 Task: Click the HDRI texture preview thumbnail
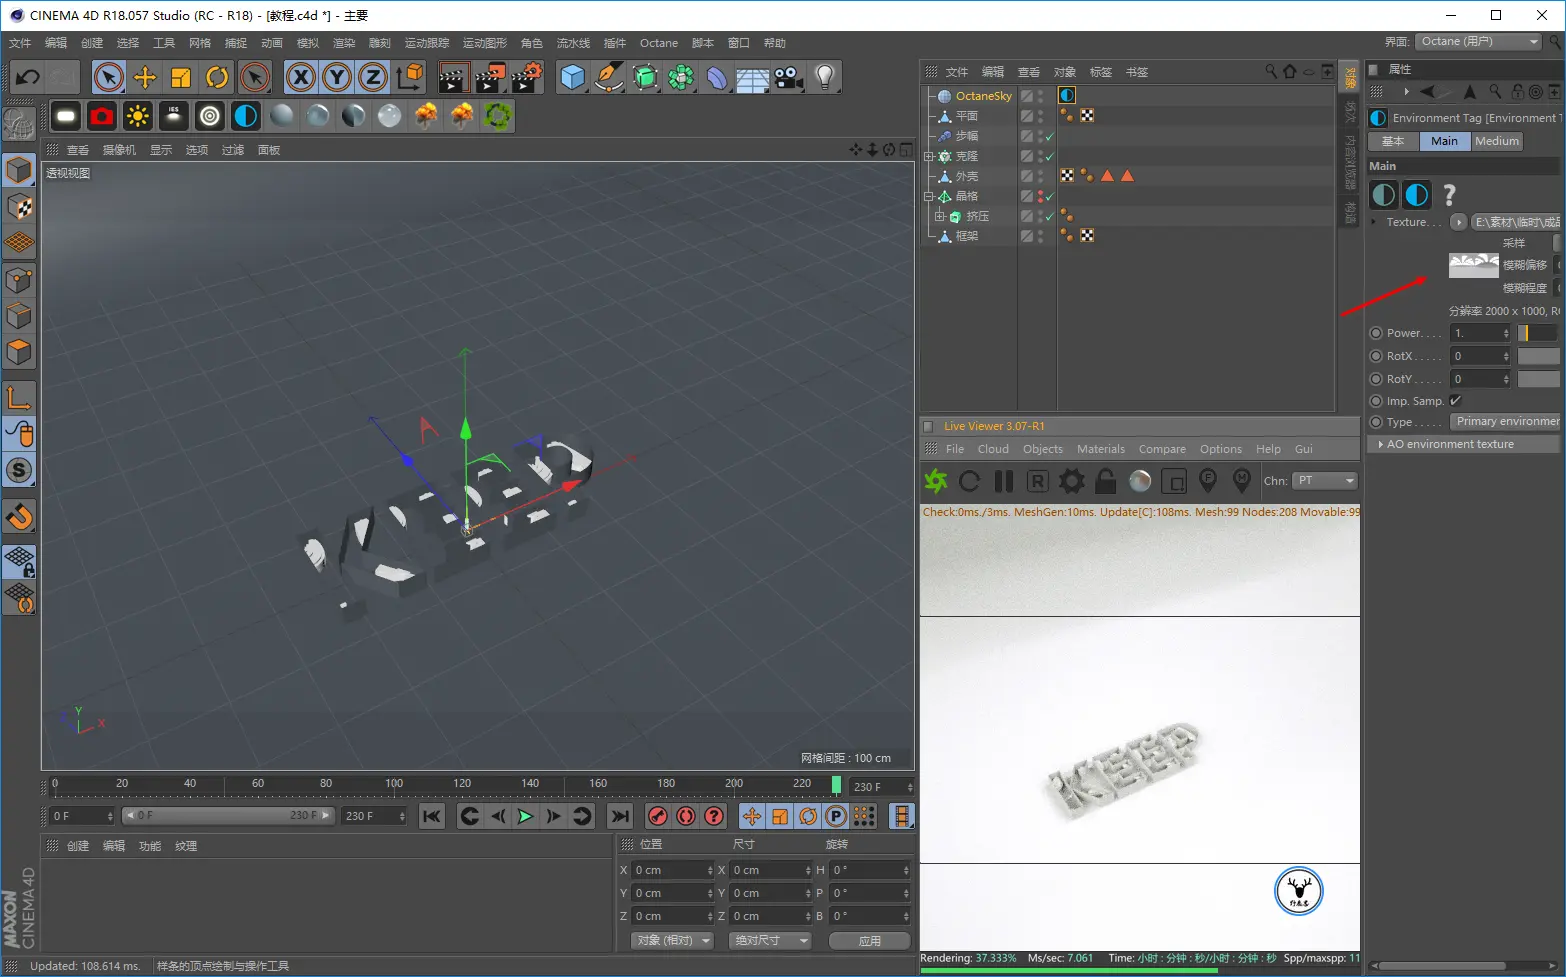point(1473,265)
